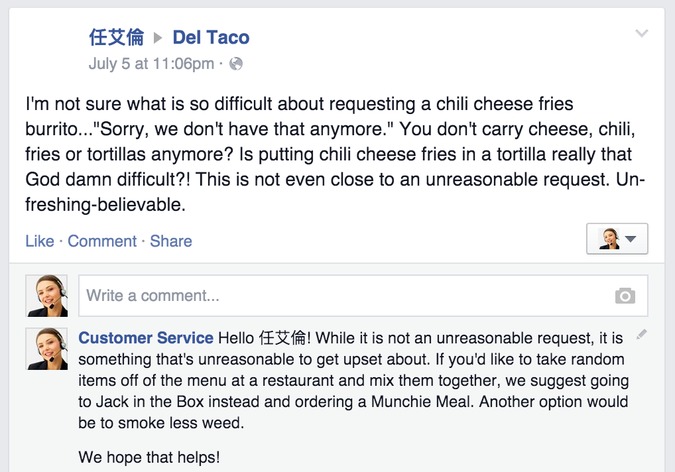Focus the Write a comment field

pyautogui.click(x=363, y=296)
